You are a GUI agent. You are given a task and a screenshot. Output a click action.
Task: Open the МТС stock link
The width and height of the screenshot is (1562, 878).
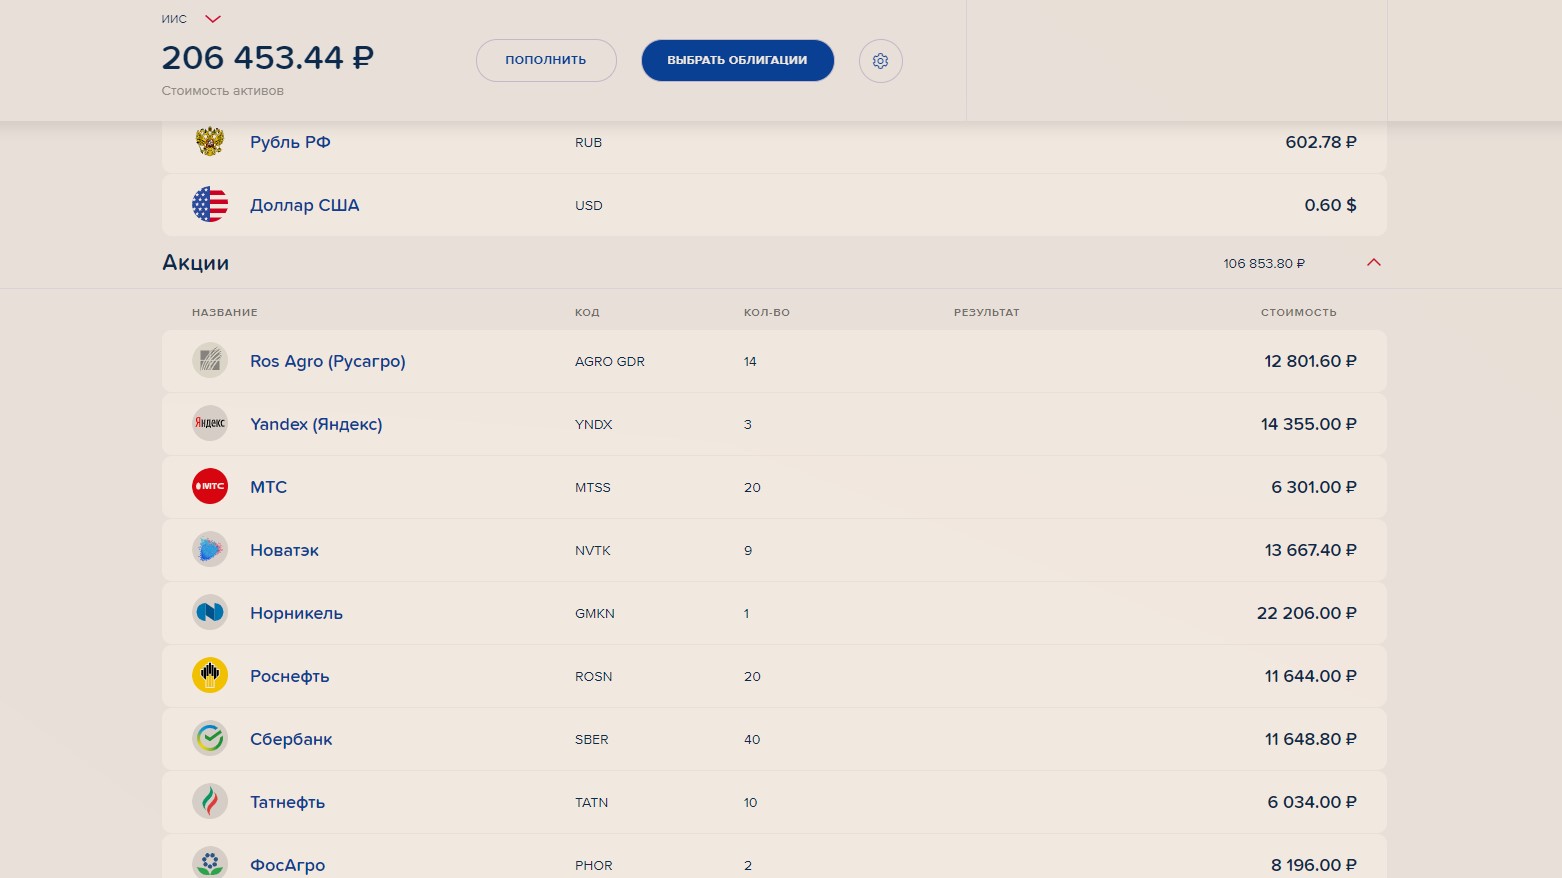point(268,487)
